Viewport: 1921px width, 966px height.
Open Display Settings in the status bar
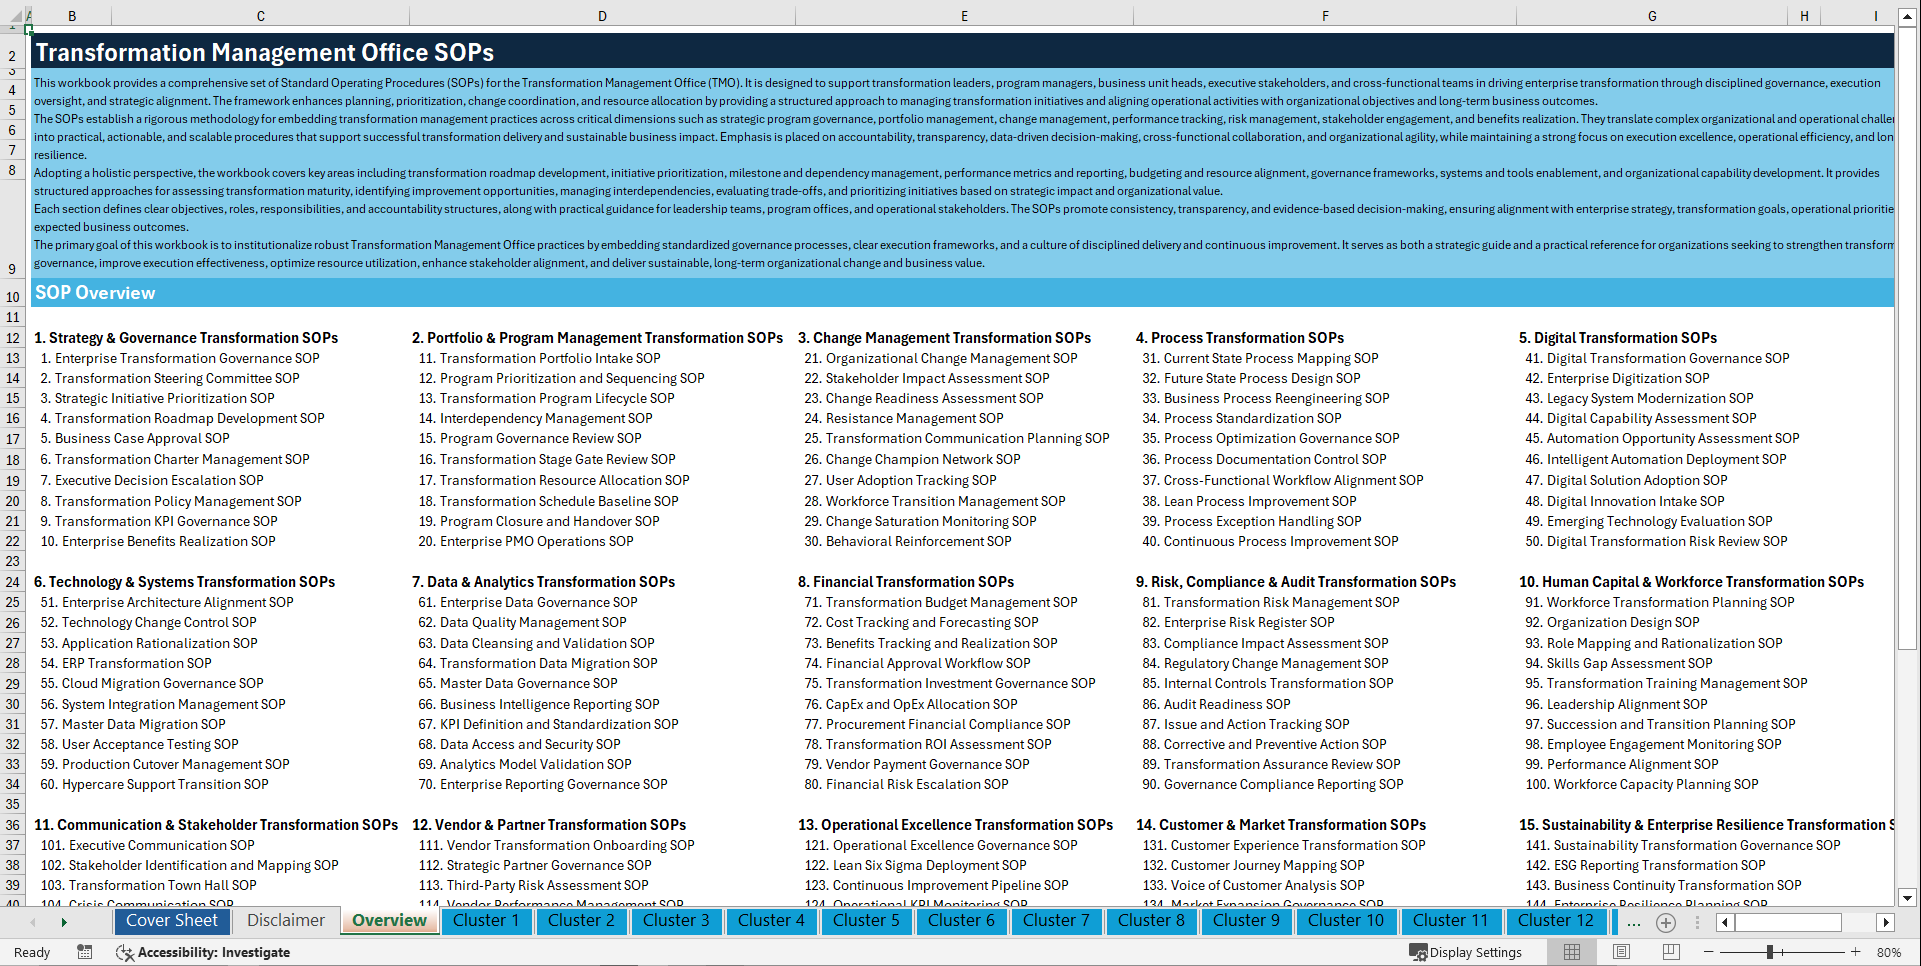click(x=1466, y=952)
